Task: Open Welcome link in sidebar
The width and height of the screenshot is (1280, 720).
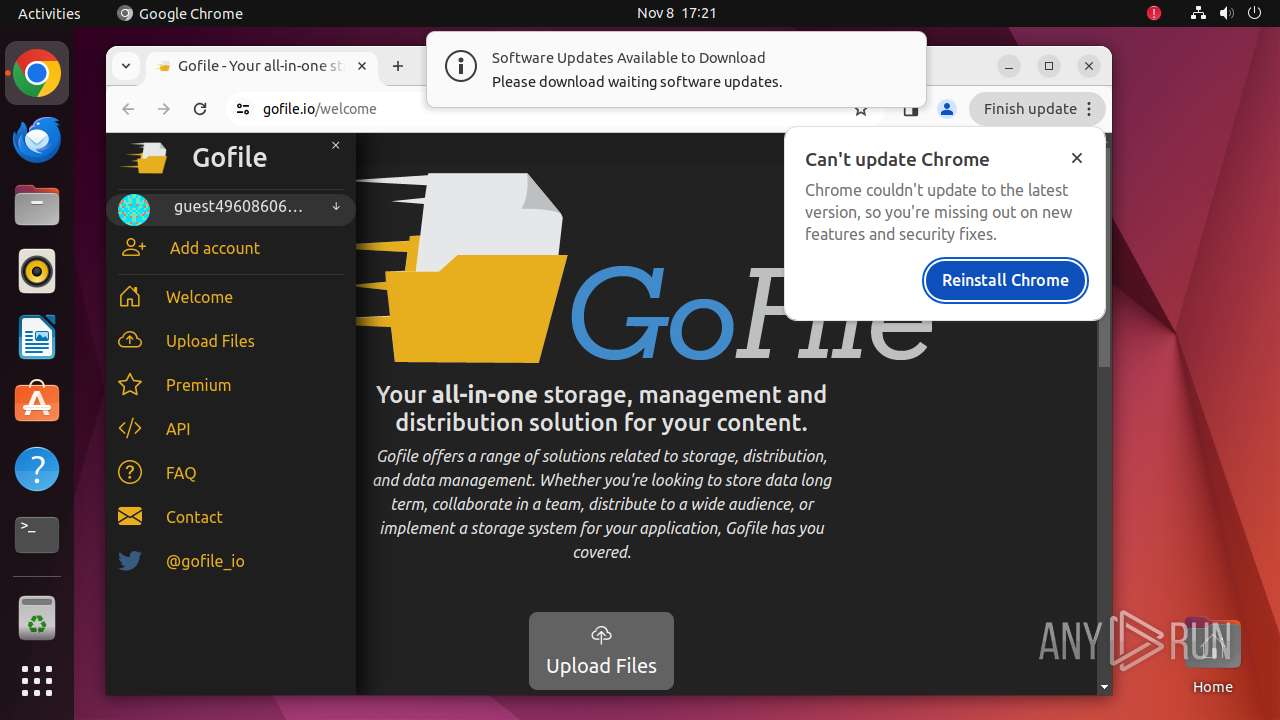Action: pos(199,297)
